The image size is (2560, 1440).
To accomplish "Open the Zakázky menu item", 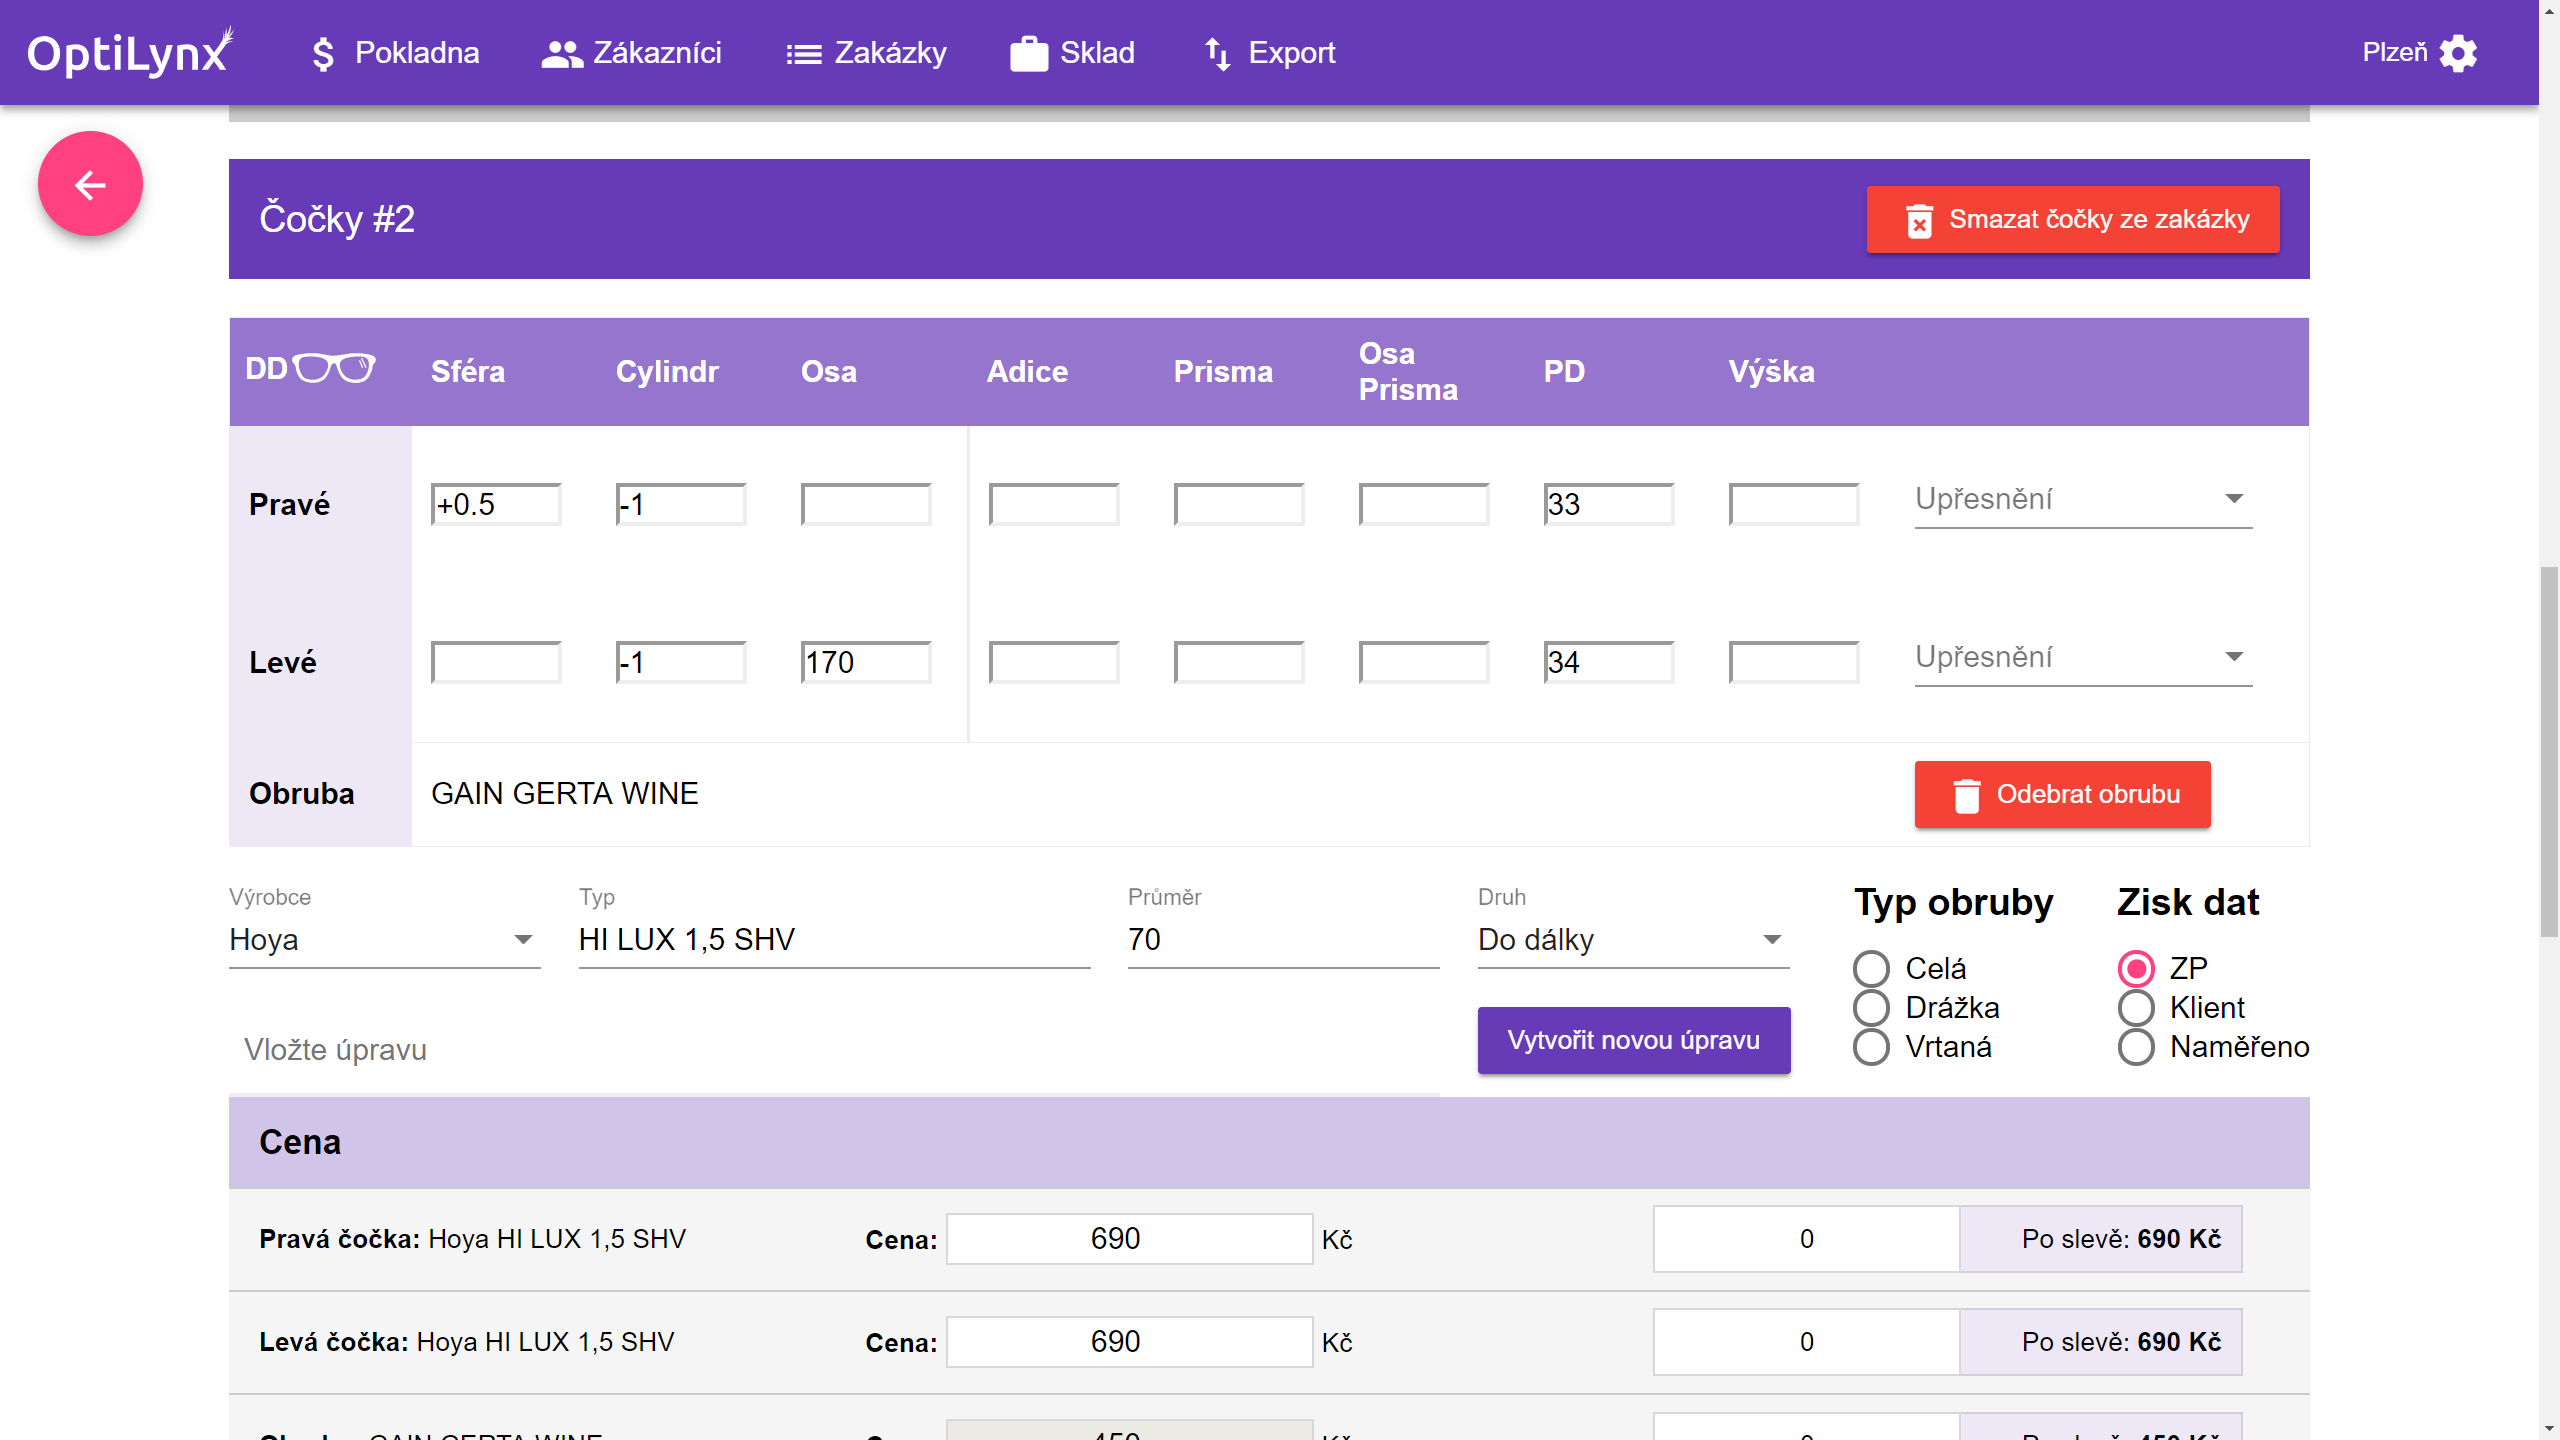I will tap(889, 53).
